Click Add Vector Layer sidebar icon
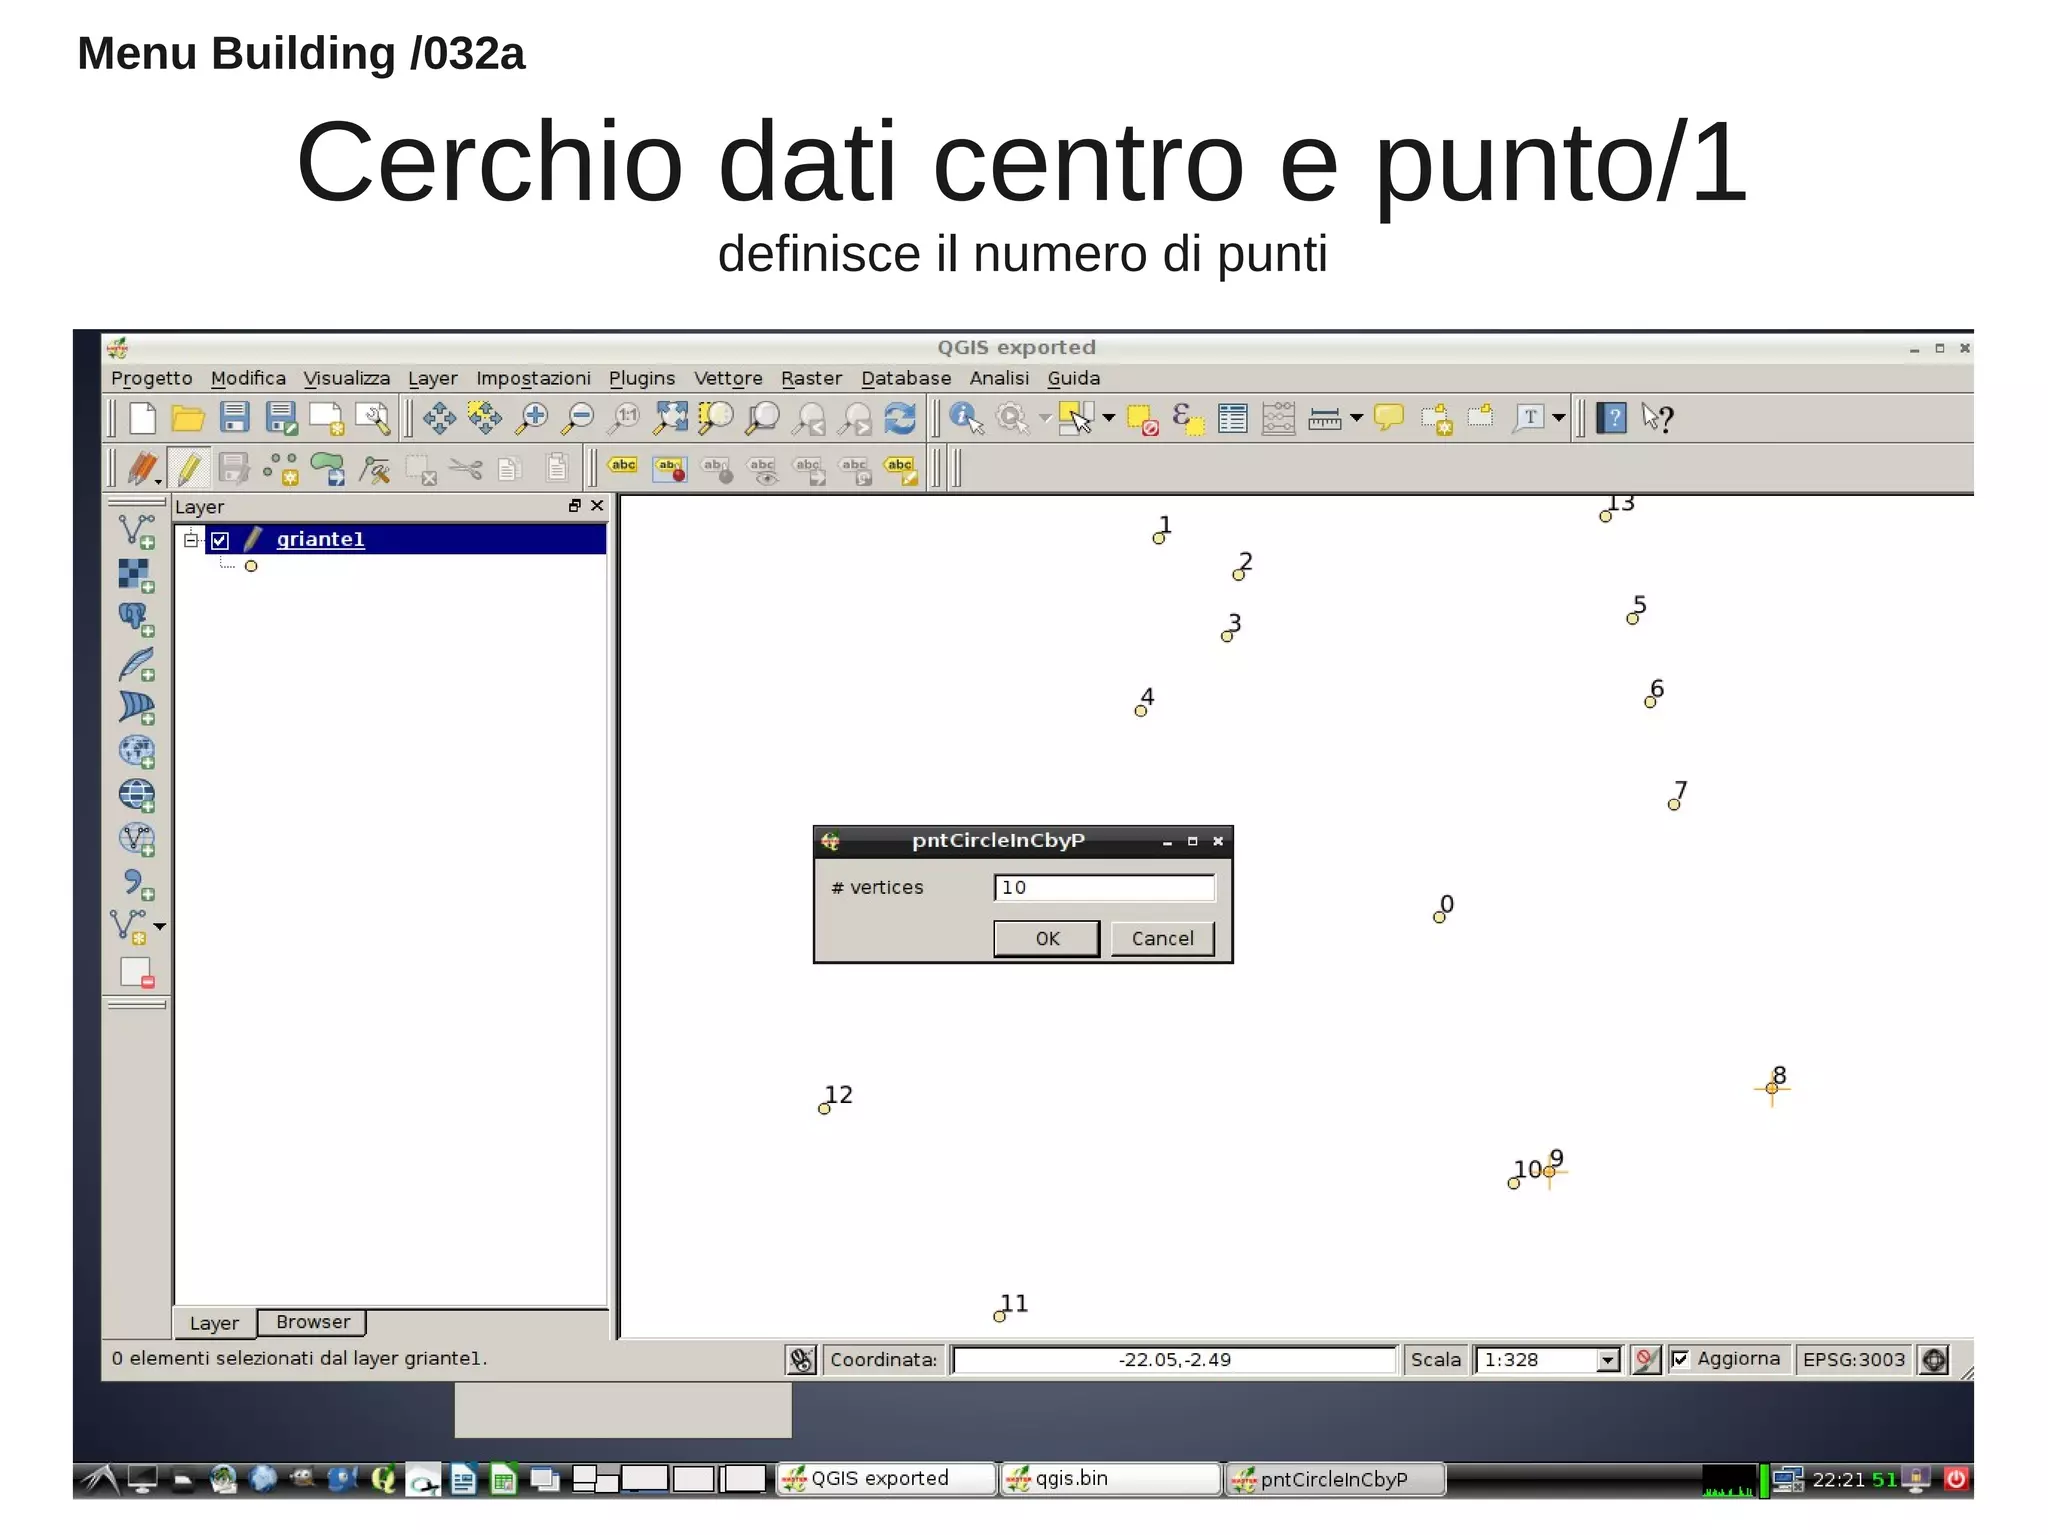This screenshot has width=2048, height=1535. pos(136,530)
